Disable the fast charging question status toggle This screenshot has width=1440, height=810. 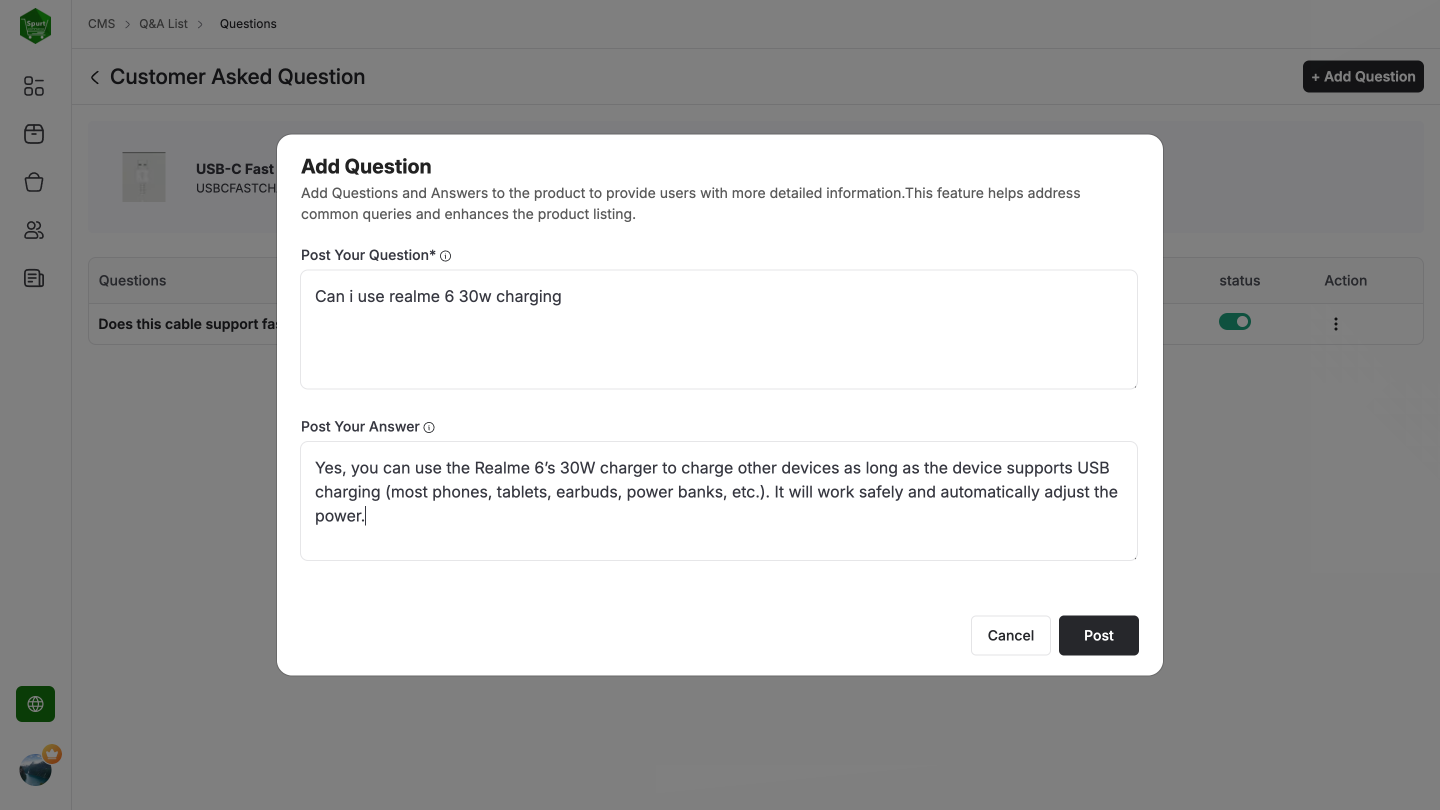click(1235, 321)
